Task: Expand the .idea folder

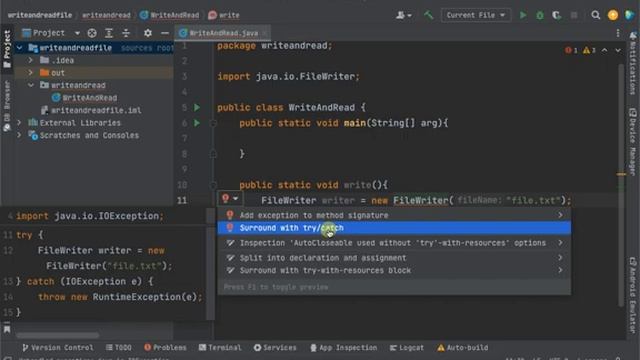Action: [x=31, y=60]
